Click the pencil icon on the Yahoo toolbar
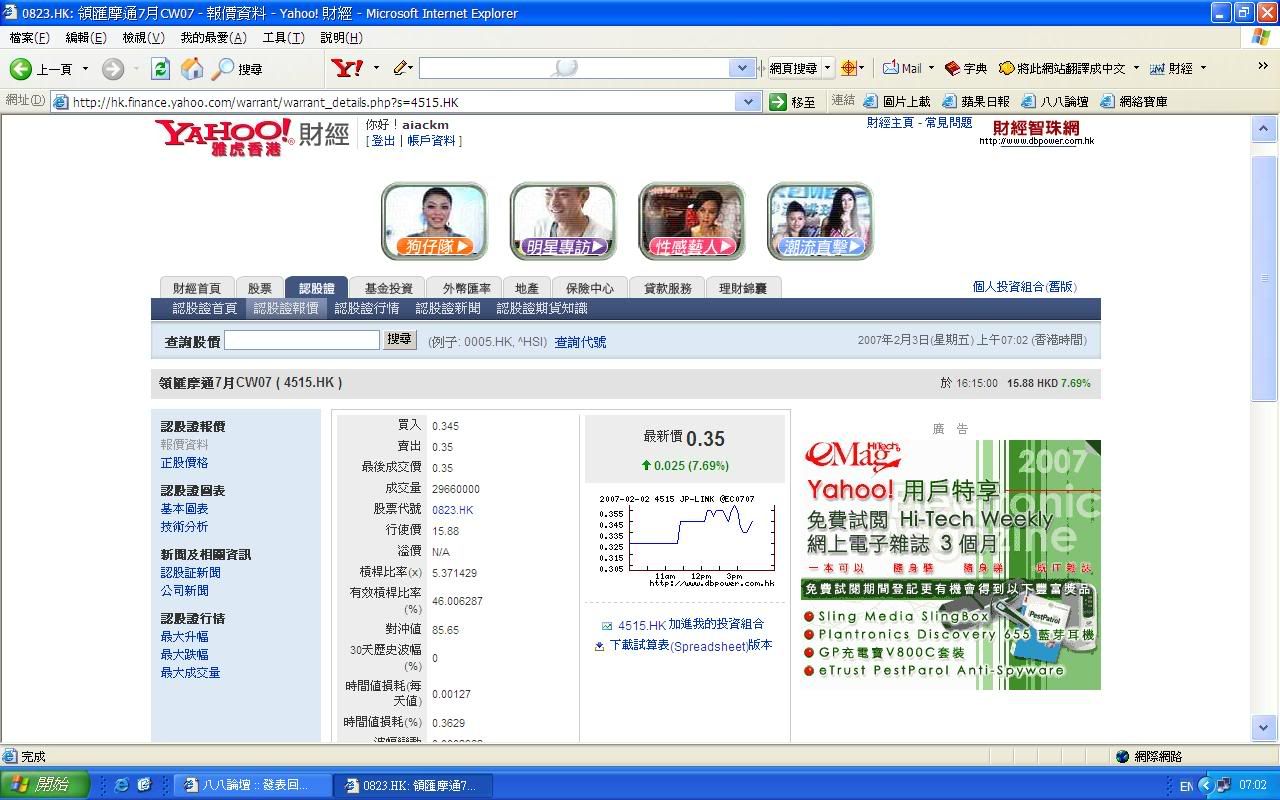The width and height of the screenshot is (1280, 800). (400, 68)
